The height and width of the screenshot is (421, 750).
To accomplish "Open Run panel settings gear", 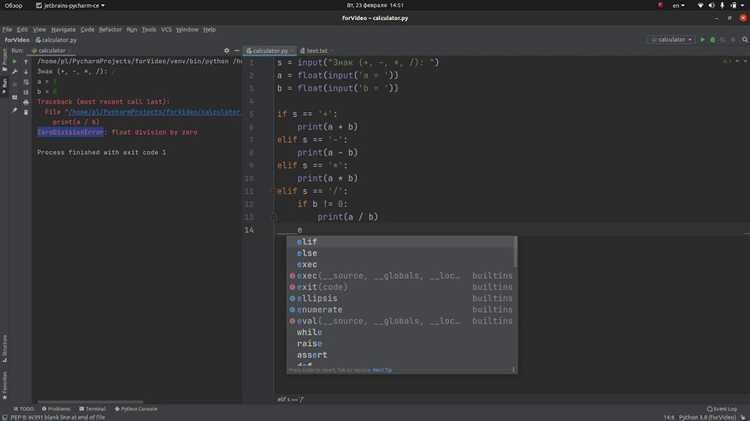I will coord(227,50).
